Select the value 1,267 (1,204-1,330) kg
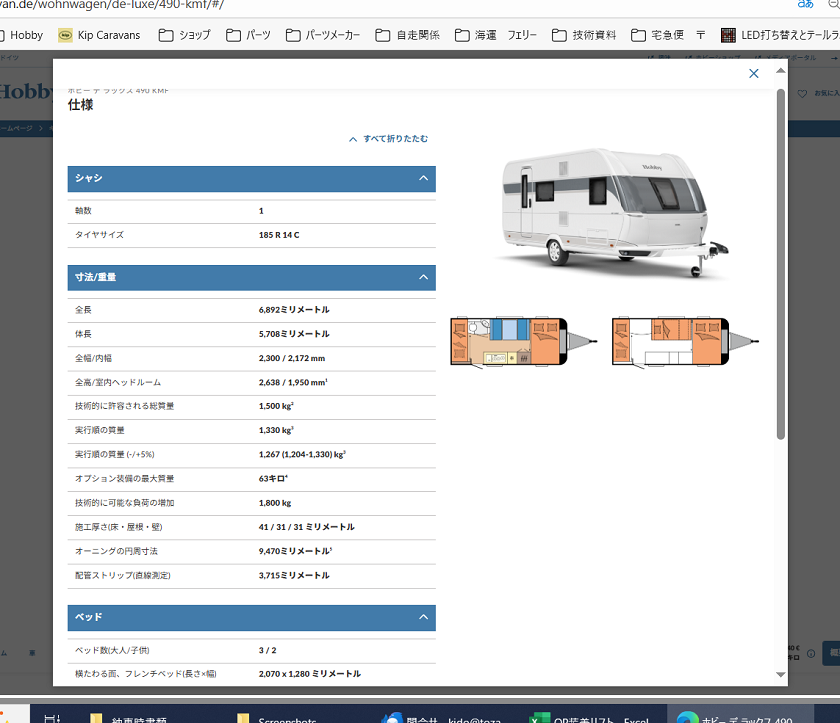 302,455
